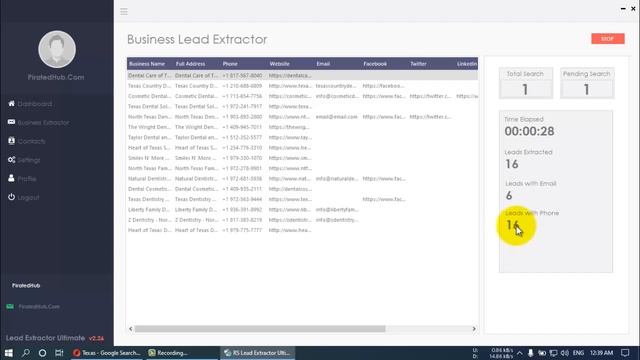Click Pending Search counter box
The width and height of the screenshot is (640, 360).
pyautogui.click(x=587, y=83)
